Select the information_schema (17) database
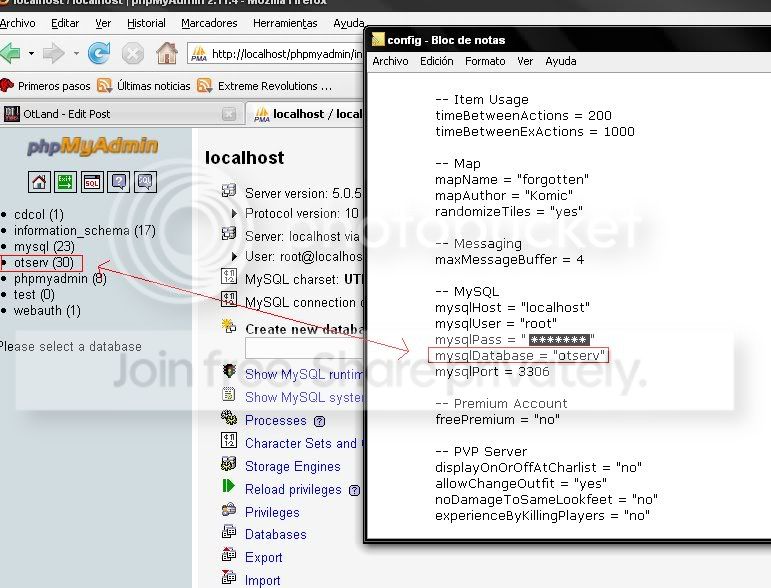Image resolution: width=771 pixels, height=588 pixels. pos(85,231)
